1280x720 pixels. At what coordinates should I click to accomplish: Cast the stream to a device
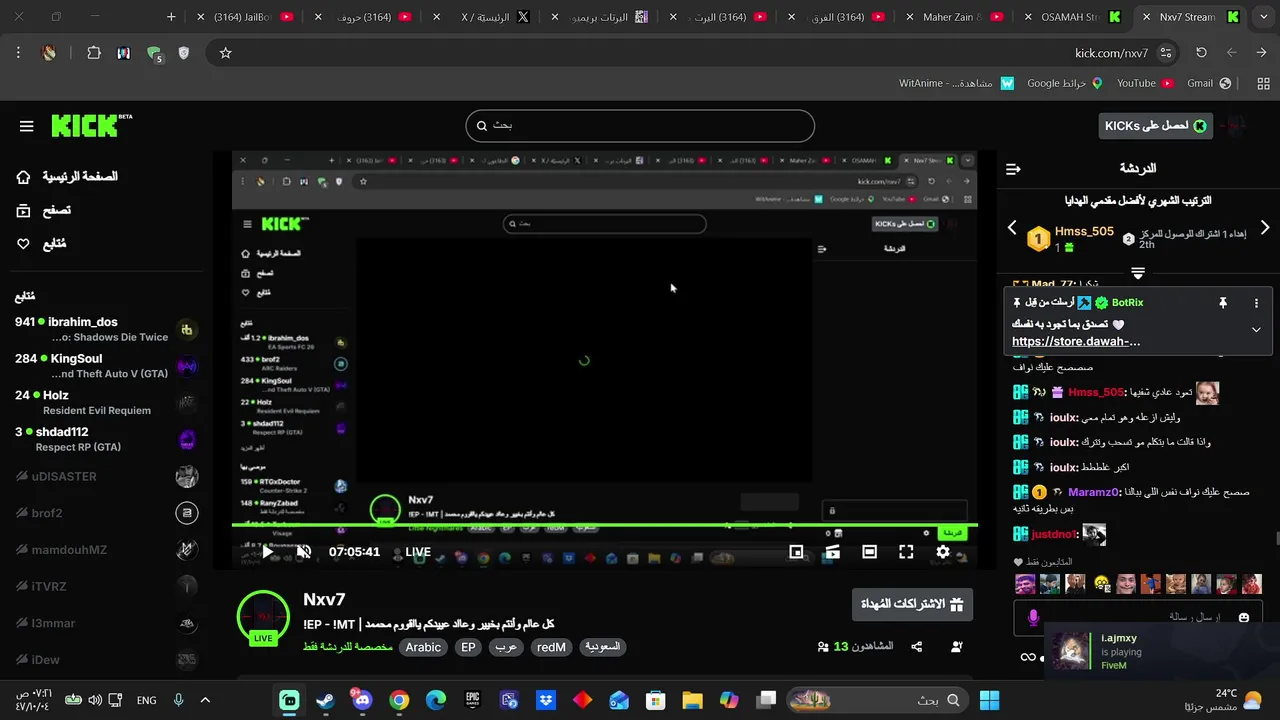(x=832, y=552)
